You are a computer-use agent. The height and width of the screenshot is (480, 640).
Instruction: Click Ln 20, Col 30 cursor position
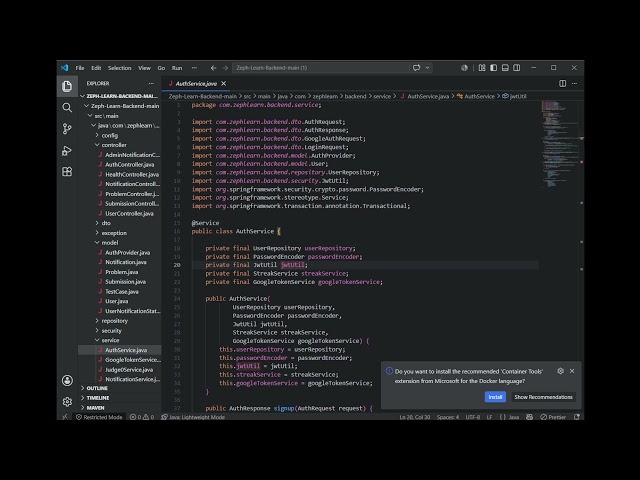click(x=415, y=417)
